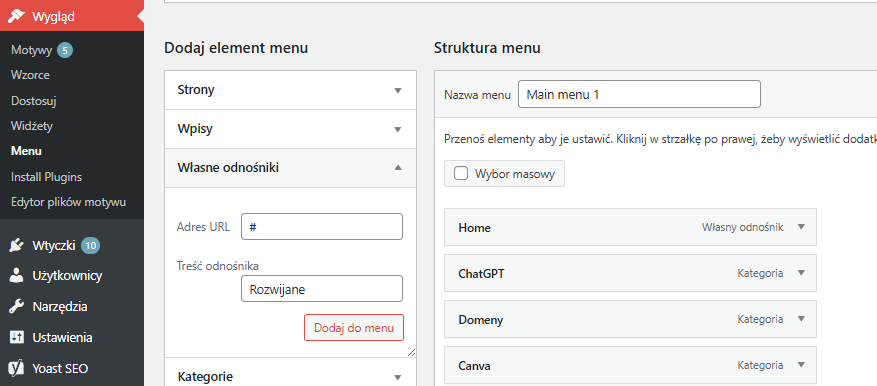This screenshot has width=877, height=386.
Task: Focus the Treść odnośnika text field
Action: pyautogui.click(x=322, y=289)
